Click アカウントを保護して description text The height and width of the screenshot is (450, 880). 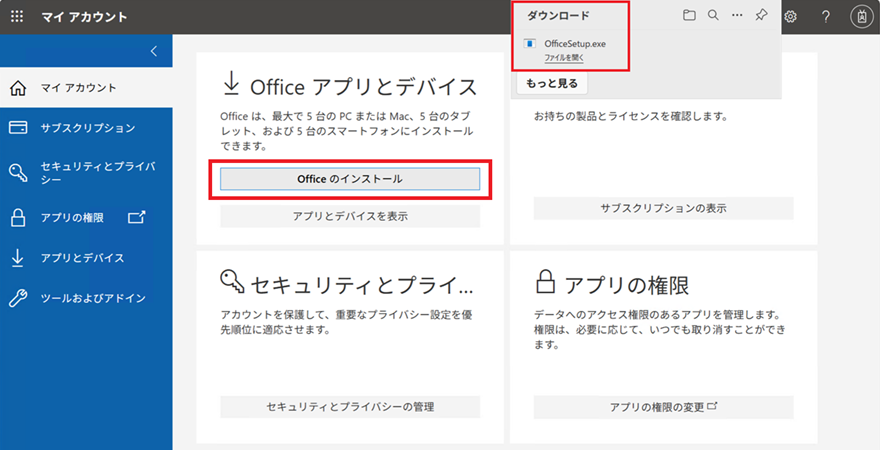tap(346, 322)
